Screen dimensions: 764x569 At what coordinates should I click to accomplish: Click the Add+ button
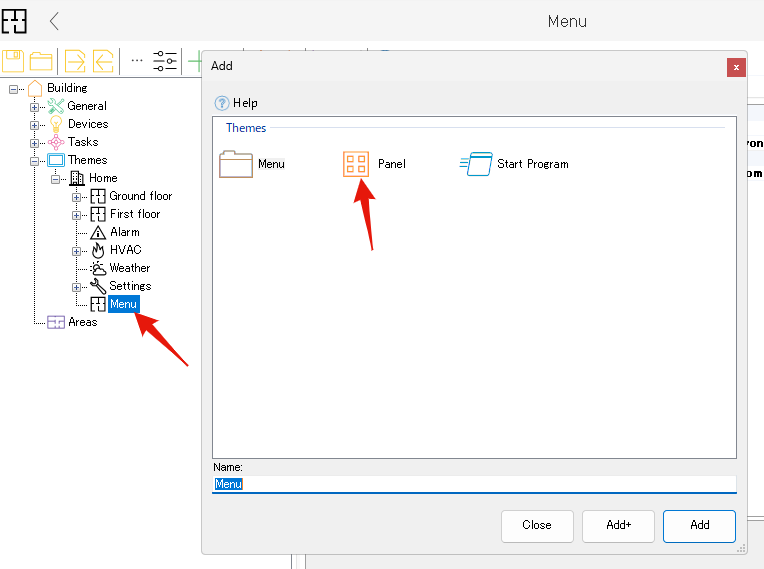618,526
